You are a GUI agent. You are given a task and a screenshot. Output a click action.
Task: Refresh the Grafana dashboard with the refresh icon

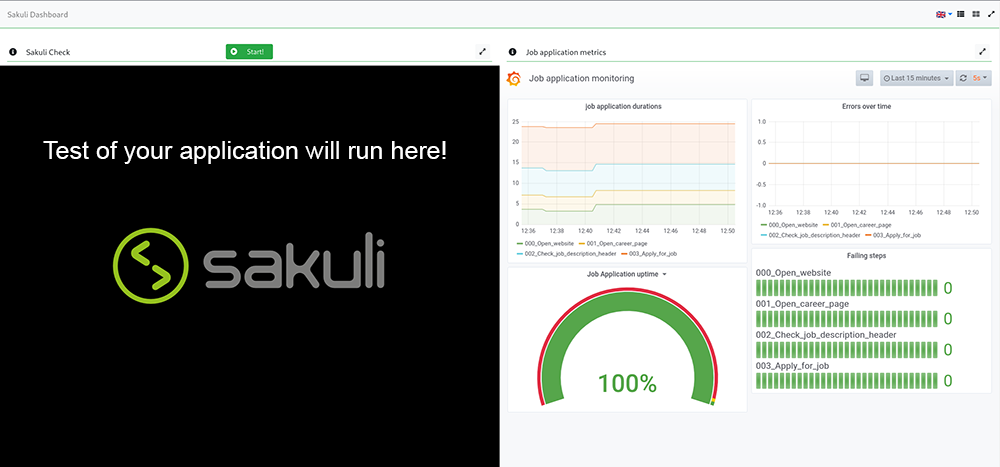(x=963, y=78)
